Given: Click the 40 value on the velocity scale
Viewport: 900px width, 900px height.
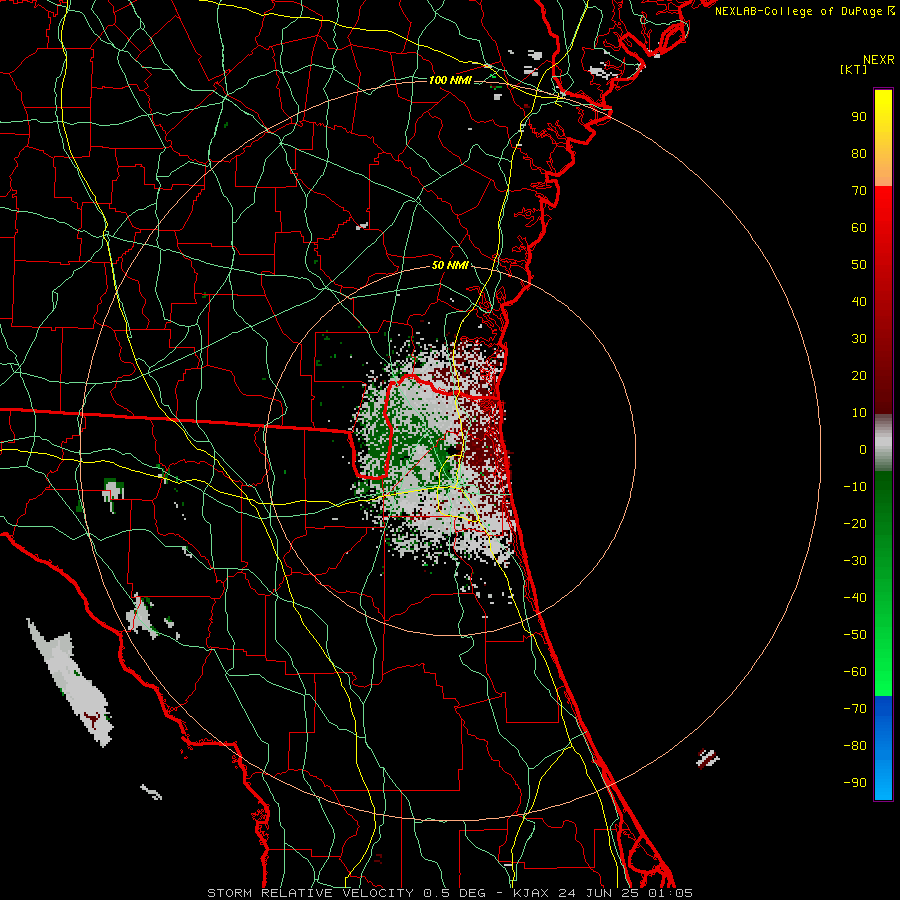Looking at the screenshot, I should pos(859,302).
